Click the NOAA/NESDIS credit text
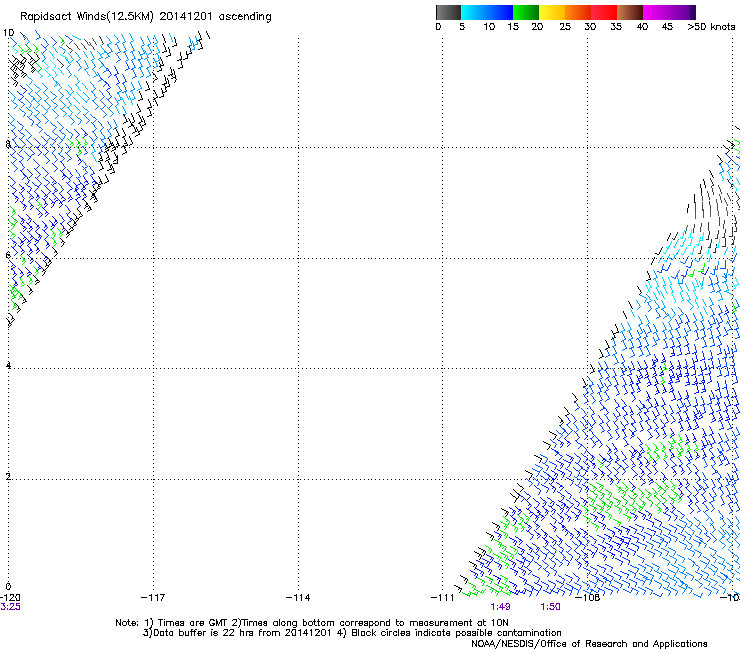 [x=589, y=644]
